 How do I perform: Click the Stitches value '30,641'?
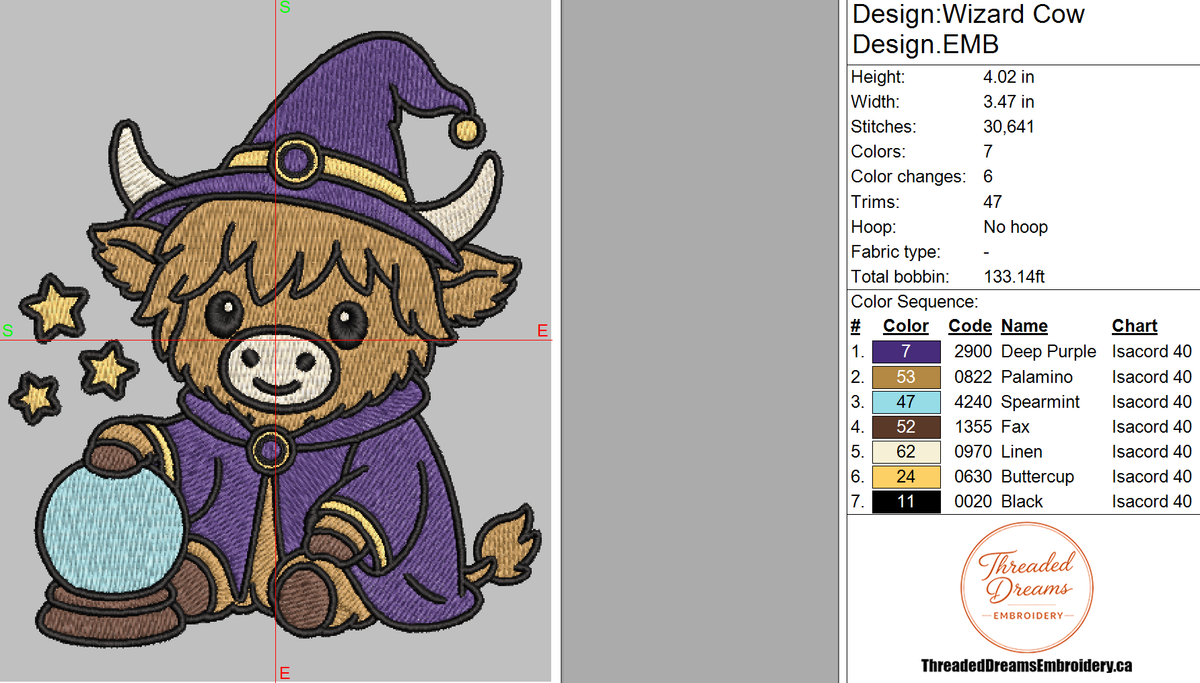point(1009,127)
